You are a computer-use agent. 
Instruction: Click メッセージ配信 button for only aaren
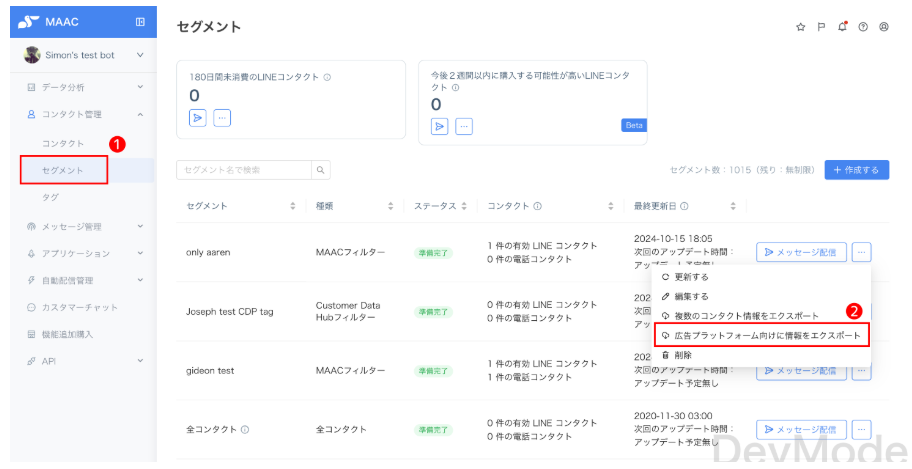point(802,252)
